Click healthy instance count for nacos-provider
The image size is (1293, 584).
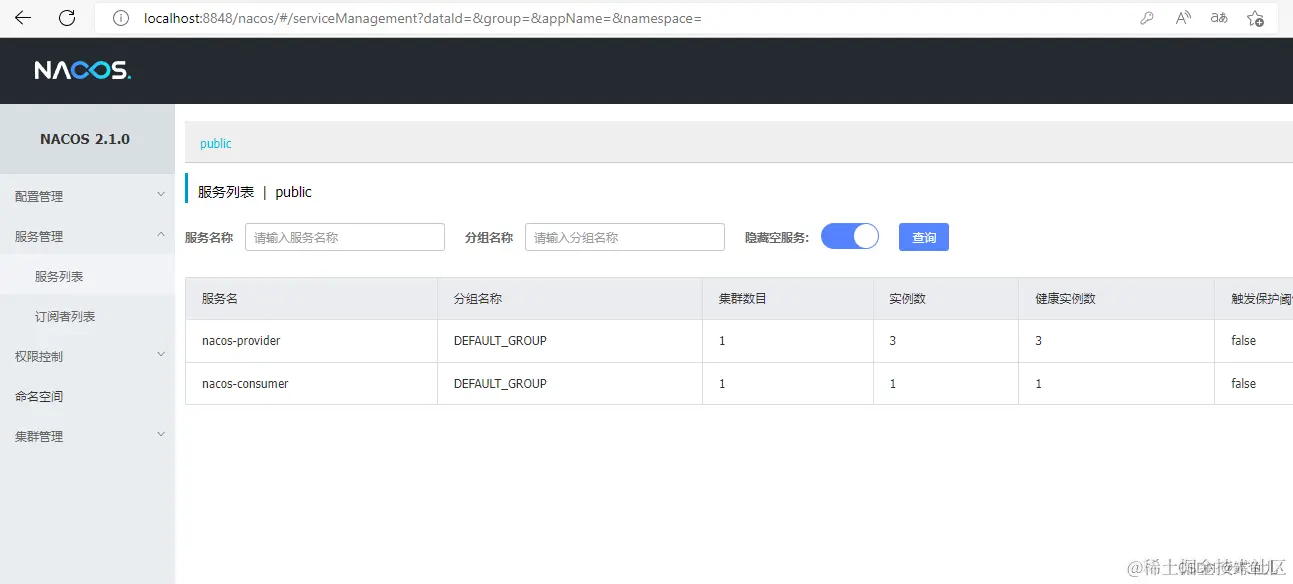[x=1038, y=341]
